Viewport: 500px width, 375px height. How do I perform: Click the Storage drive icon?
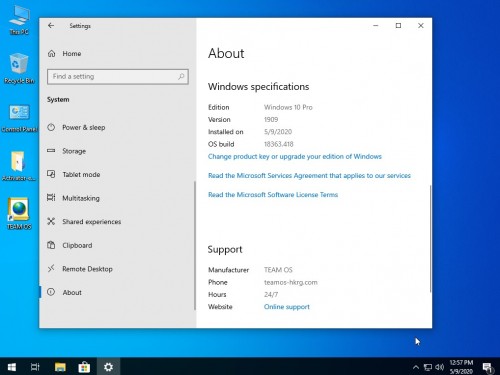pyautogui.click(x=51, y=151)
